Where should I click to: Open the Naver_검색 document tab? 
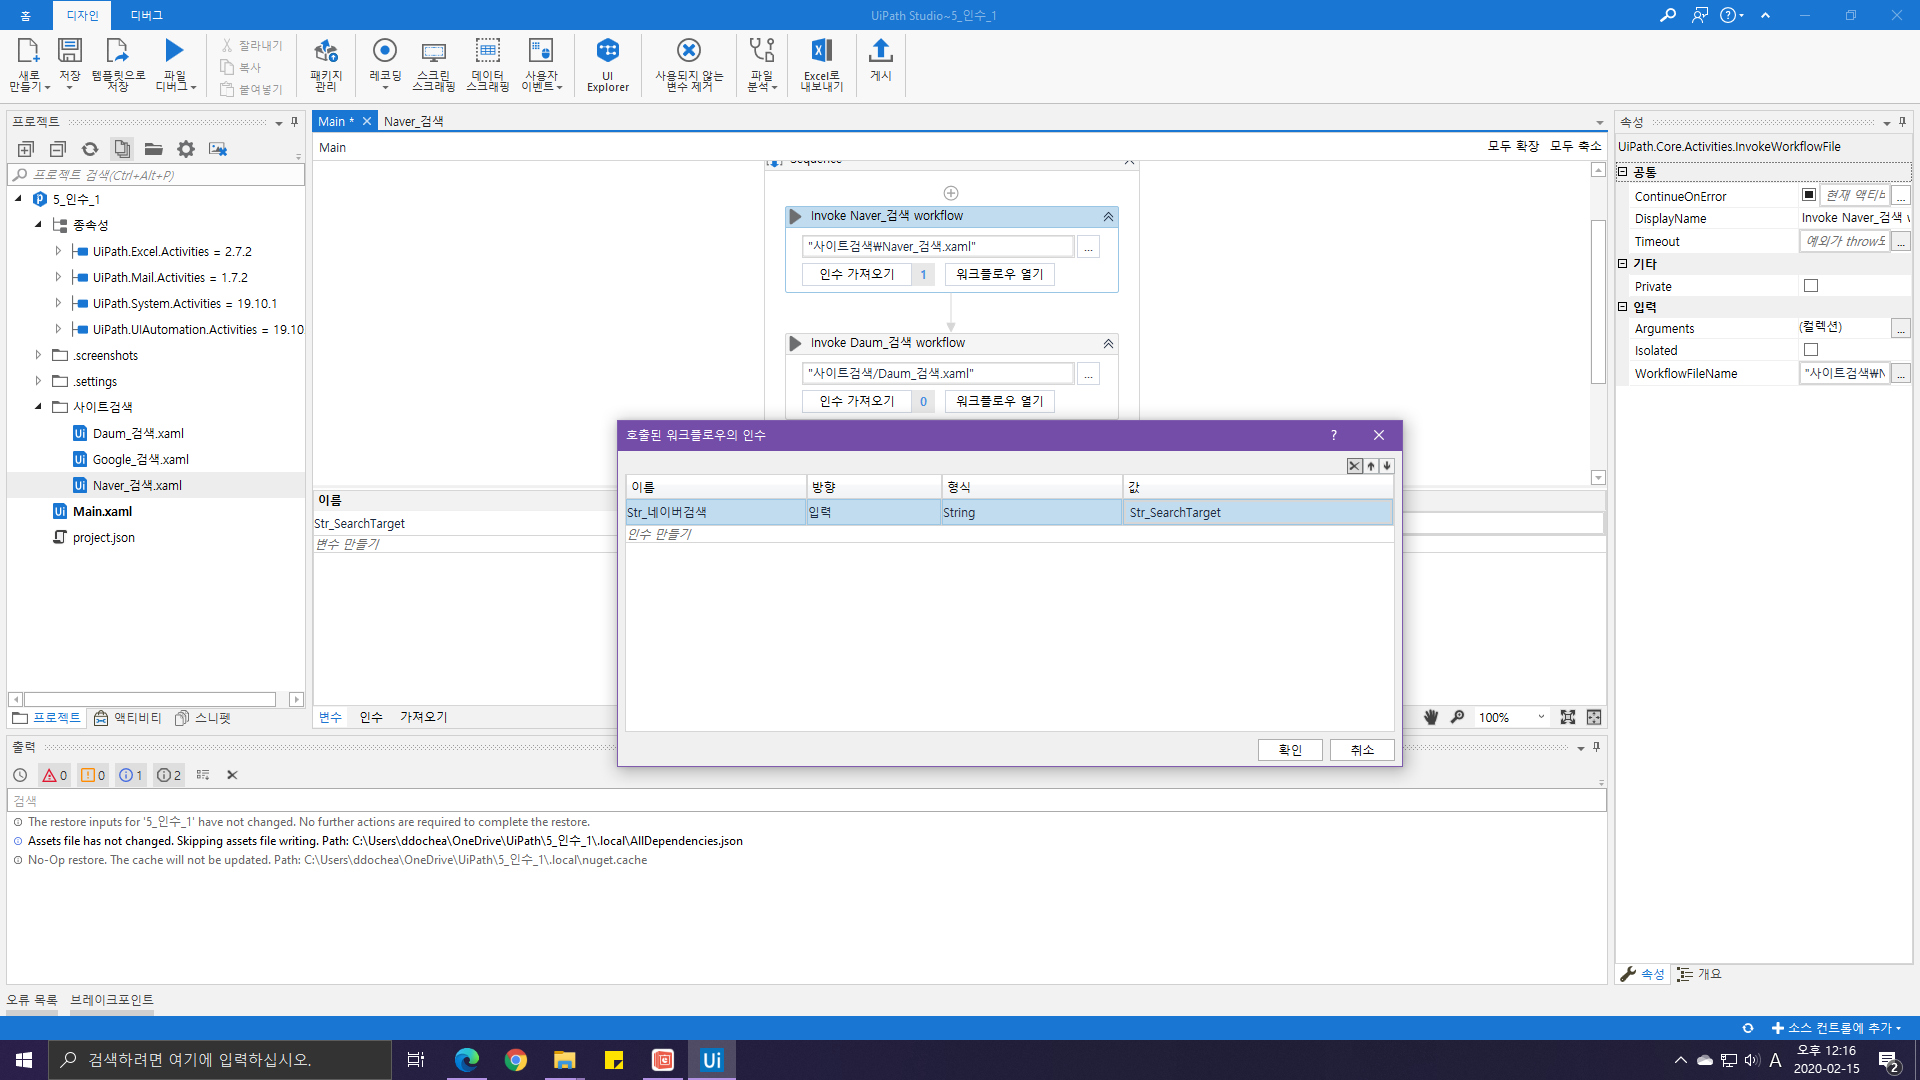tap(413, 121)
